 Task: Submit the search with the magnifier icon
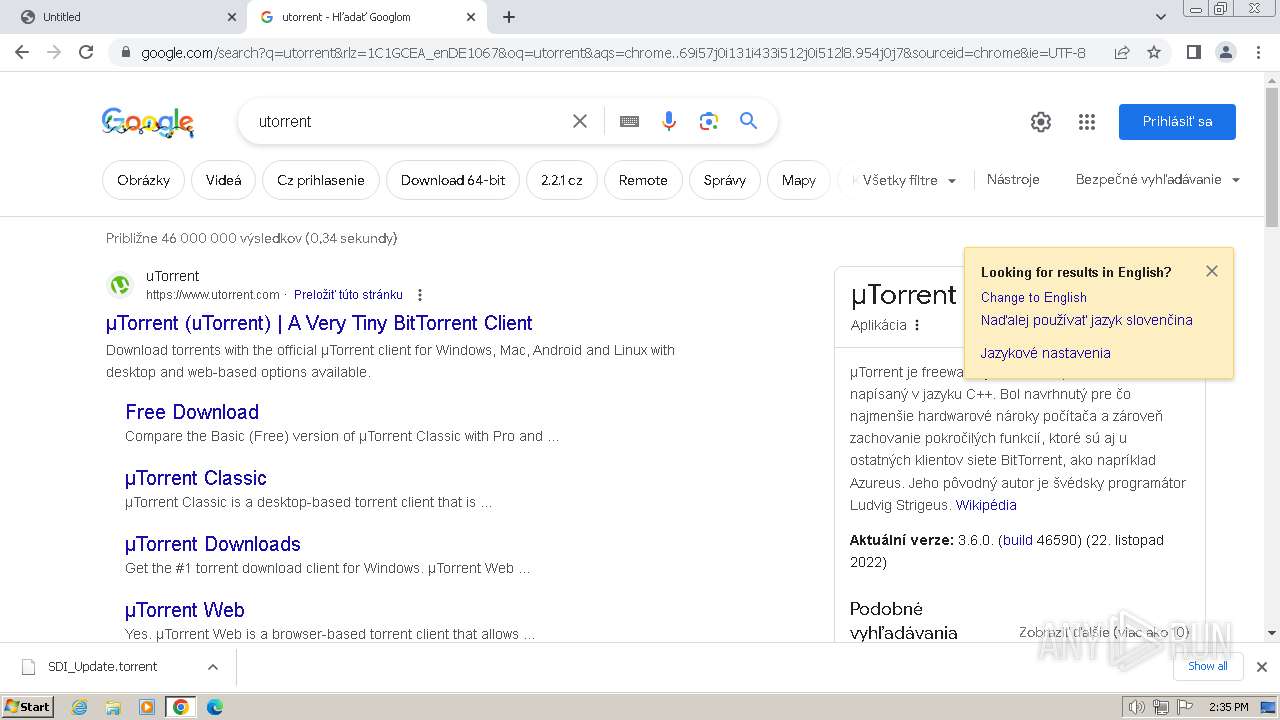pos(748,121)
